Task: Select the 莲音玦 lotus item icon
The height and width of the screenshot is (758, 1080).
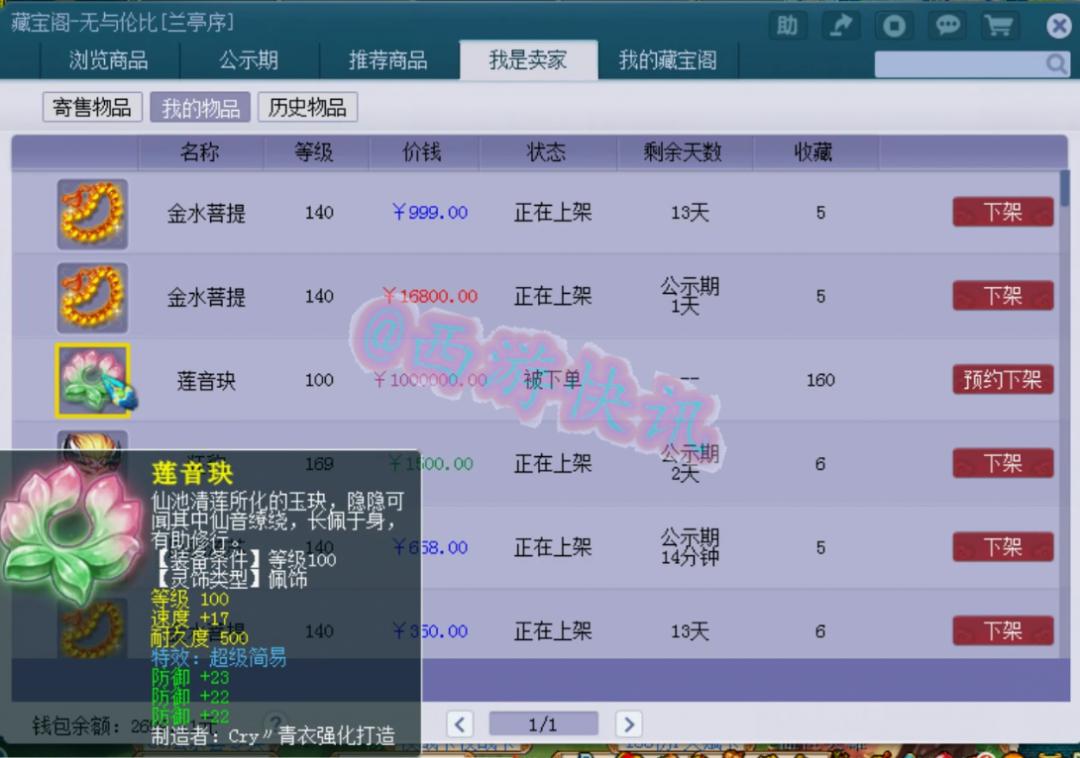Action: [93, 380]
